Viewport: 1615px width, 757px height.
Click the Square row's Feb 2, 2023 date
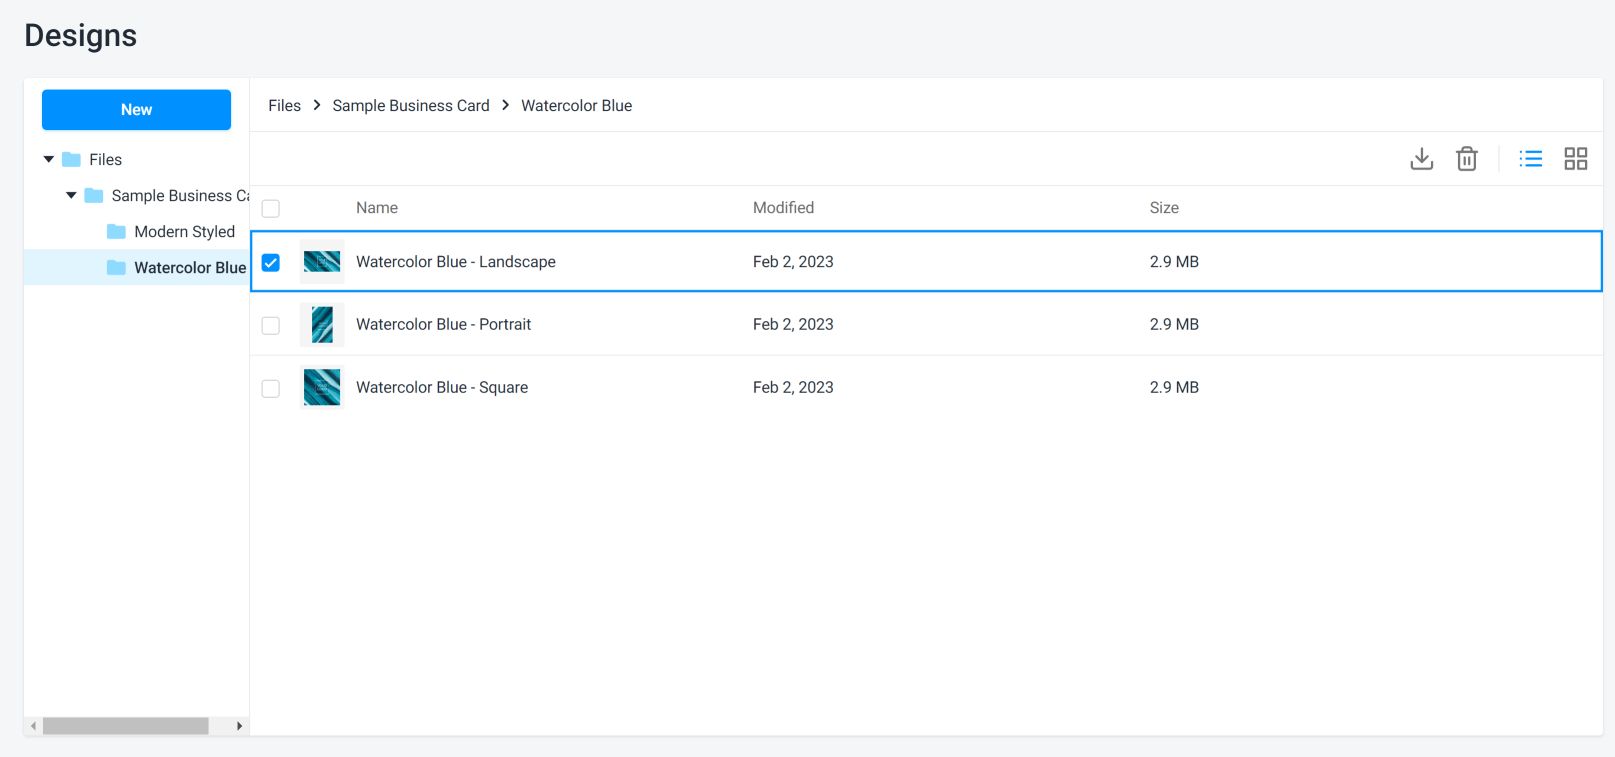[793, 388]
